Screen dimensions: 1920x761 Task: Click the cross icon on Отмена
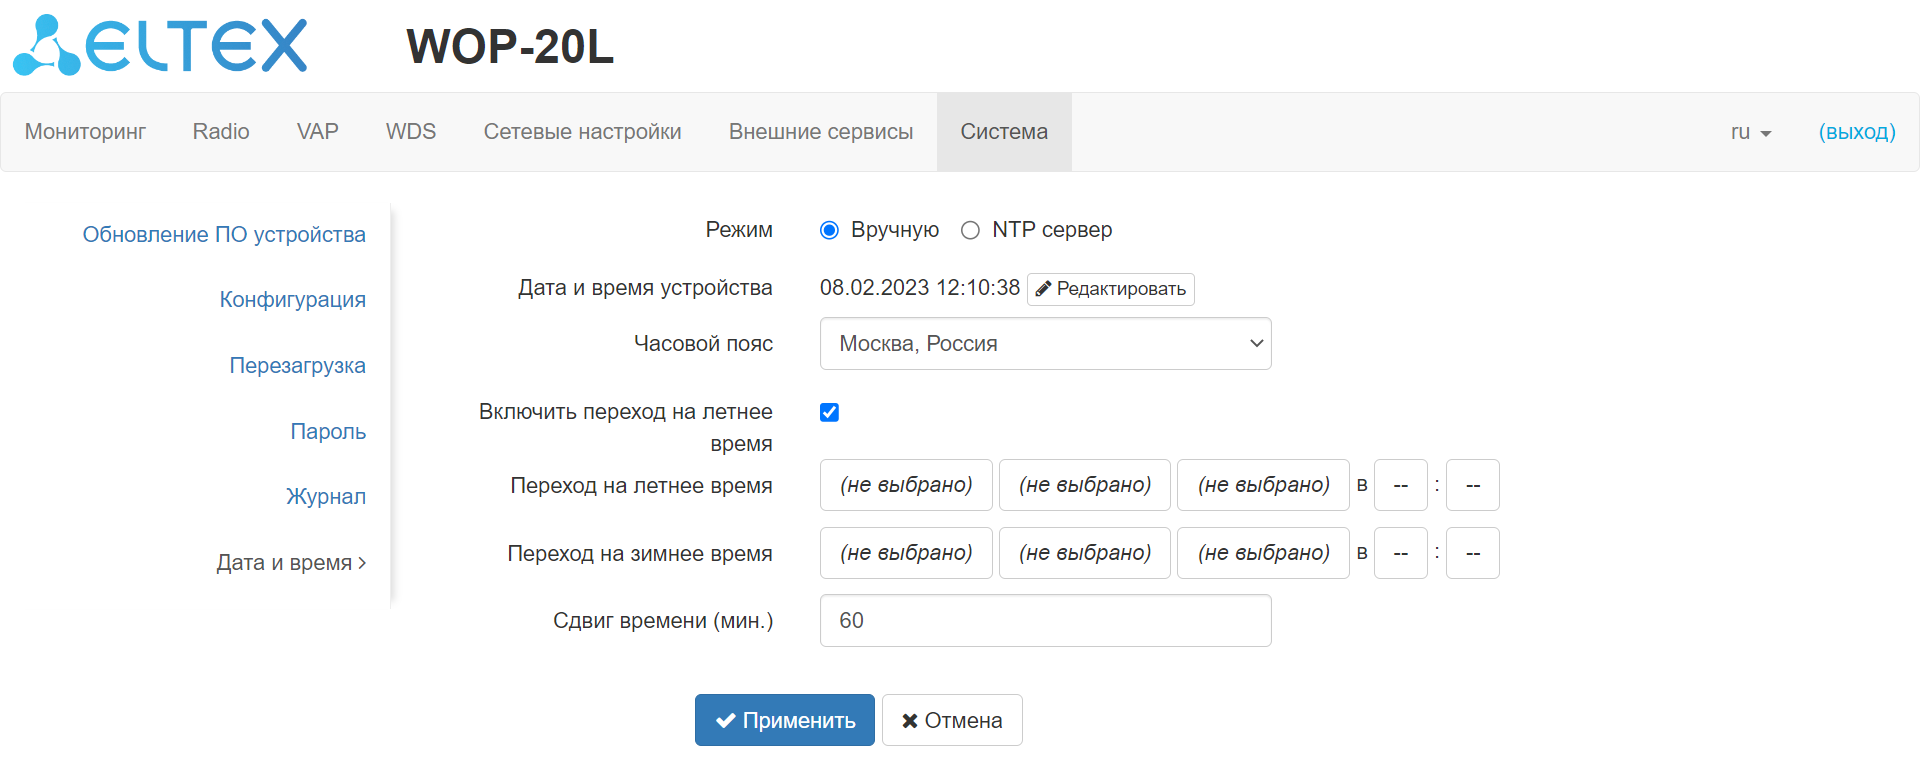909,721
